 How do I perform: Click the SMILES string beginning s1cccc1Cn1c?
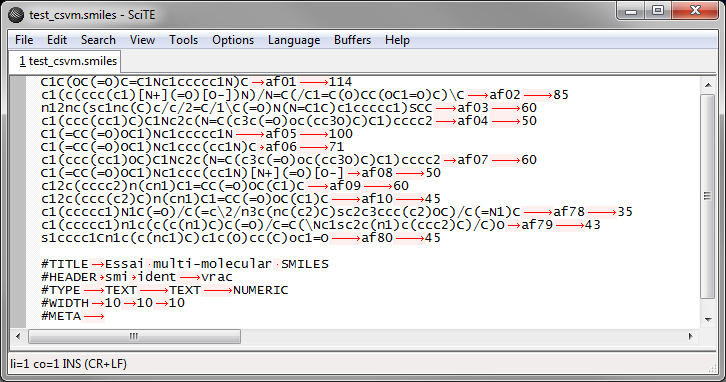click(185, 238)
